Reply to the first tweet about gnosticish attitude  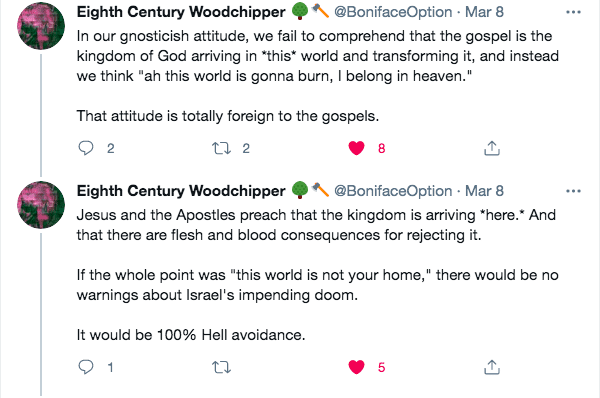[x=86, y=148]
